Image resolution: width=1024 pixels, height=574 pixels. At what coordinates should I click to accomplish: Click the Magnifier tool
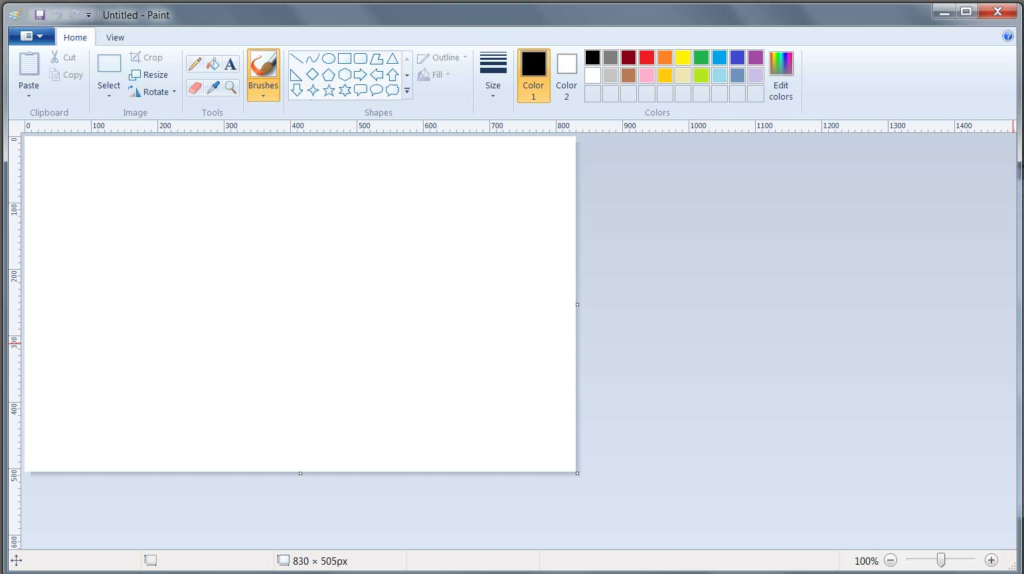[230, 88]
